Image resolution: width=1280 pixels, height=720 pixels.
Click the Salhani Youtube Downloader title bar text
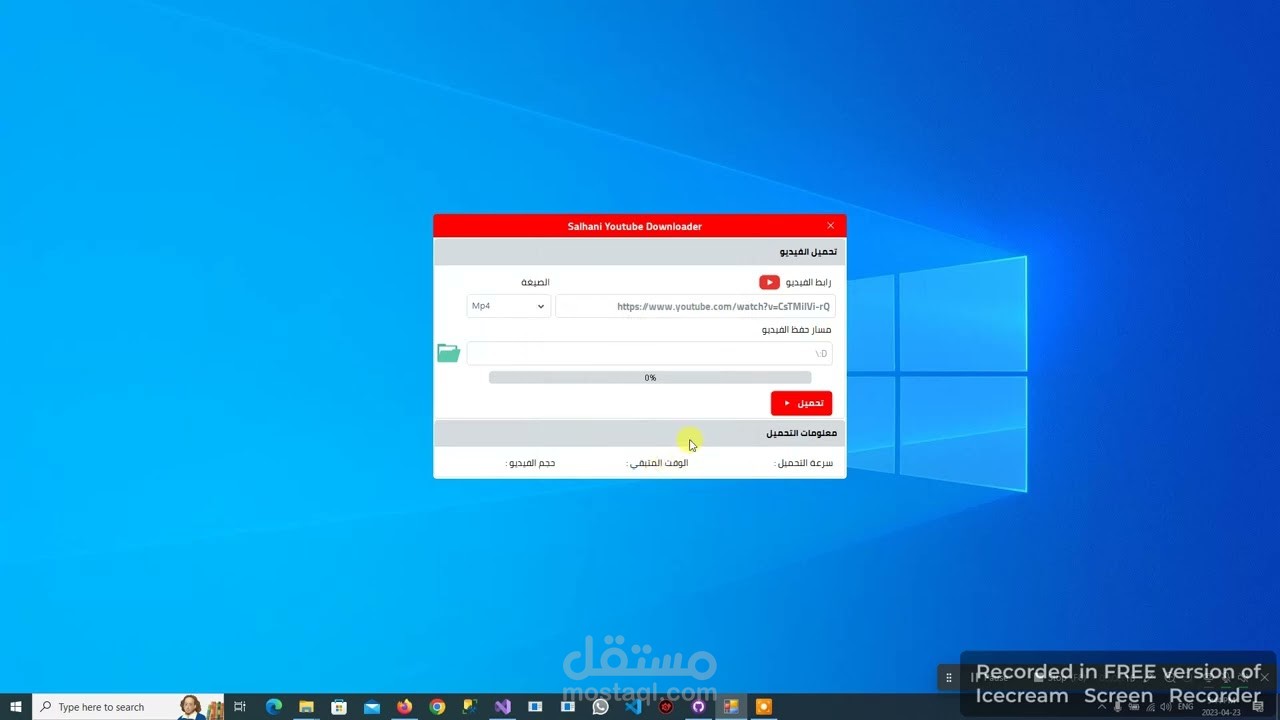[635, 226]
